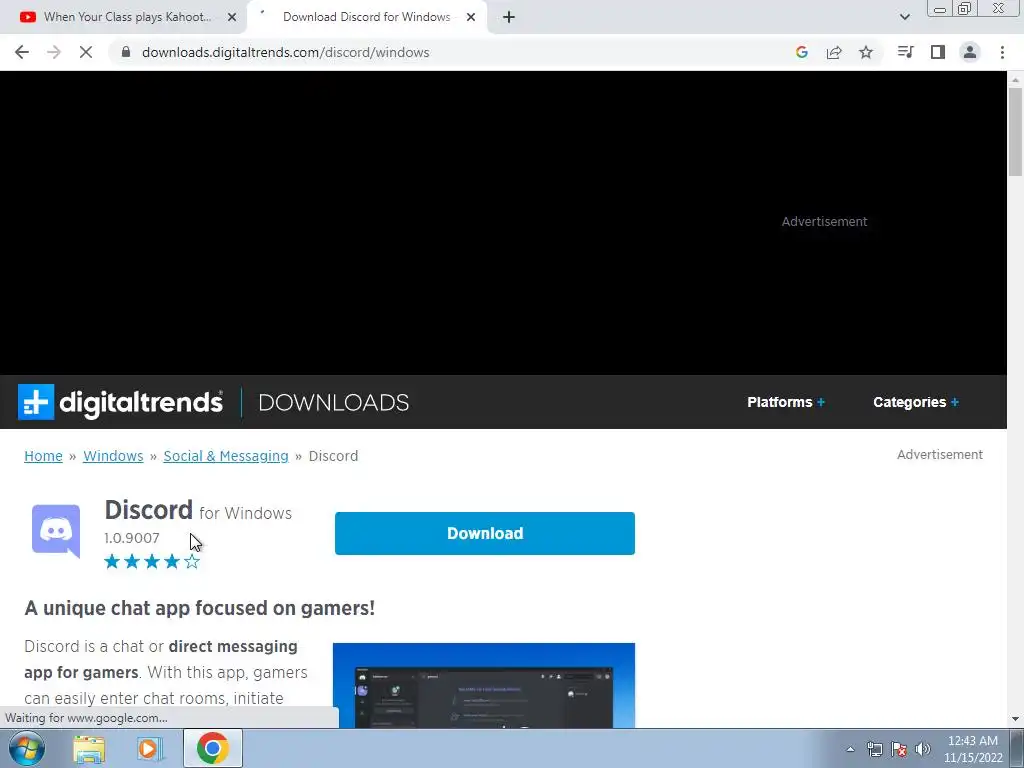The width and height of the screenshot is (1024, 768).
Task: Expand the Platforms menu
Action: click(786, 402)
